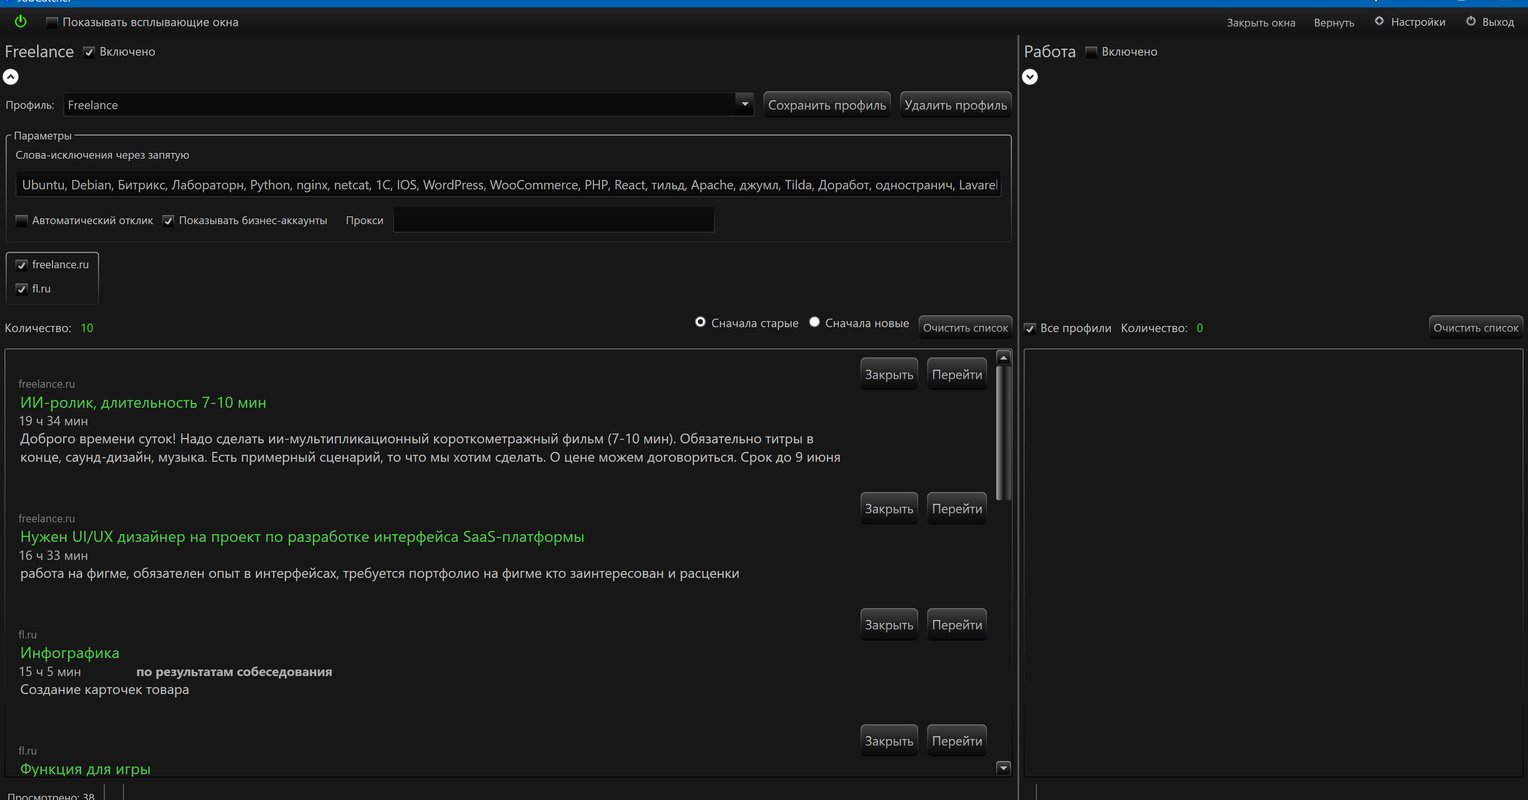Open Настройки from the top bar
The height and width of the screenshot is (800, 1528).
tap(1418, 22)
